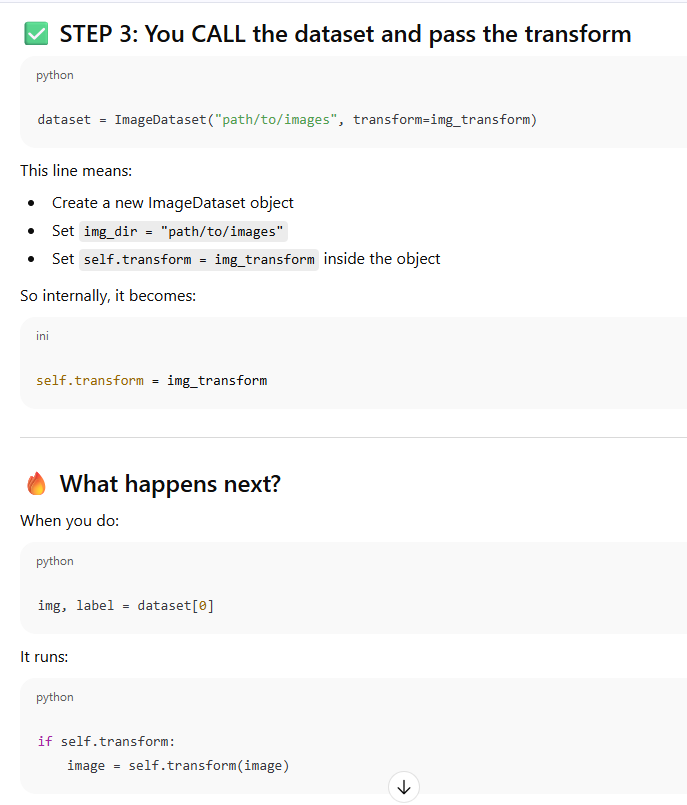Screen dimensions: 687x805
Task: Click the inline self.transform code in the bullet
Action: click(199, 259)
